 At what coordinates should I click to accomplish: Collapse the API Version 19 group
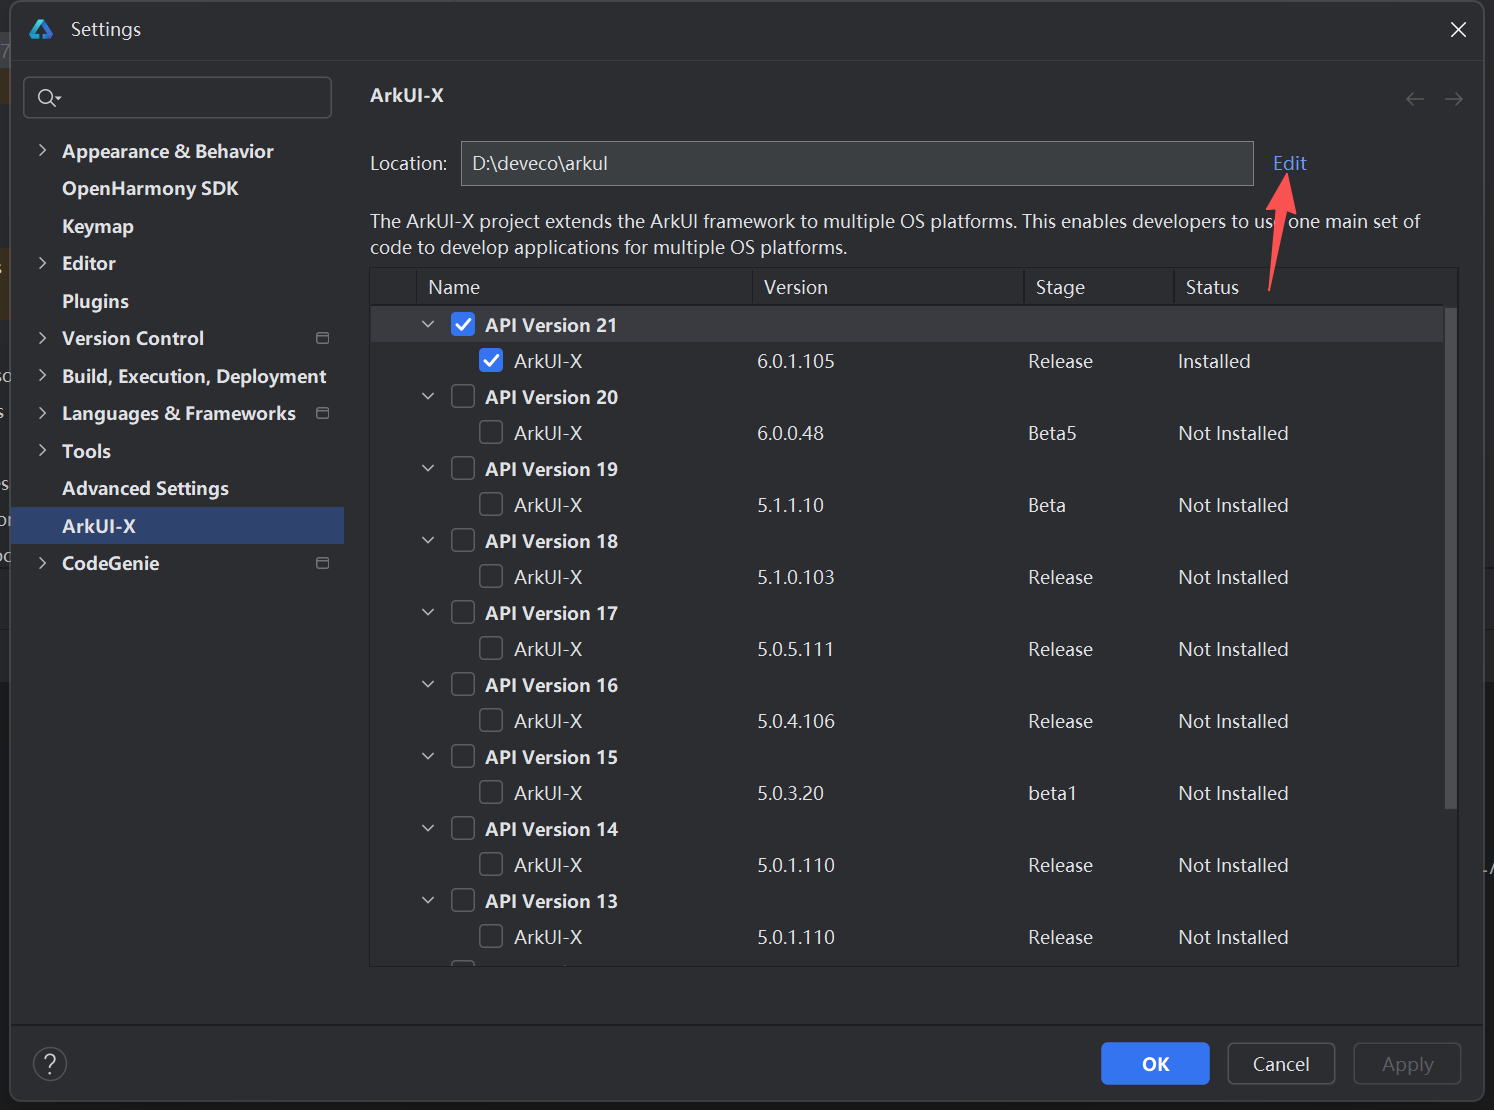point(428,469)
